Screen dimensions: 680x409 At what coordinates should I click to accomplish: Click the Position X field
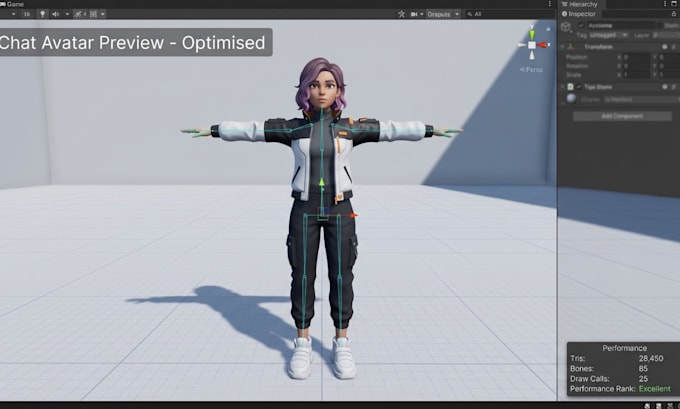(636, 57)
